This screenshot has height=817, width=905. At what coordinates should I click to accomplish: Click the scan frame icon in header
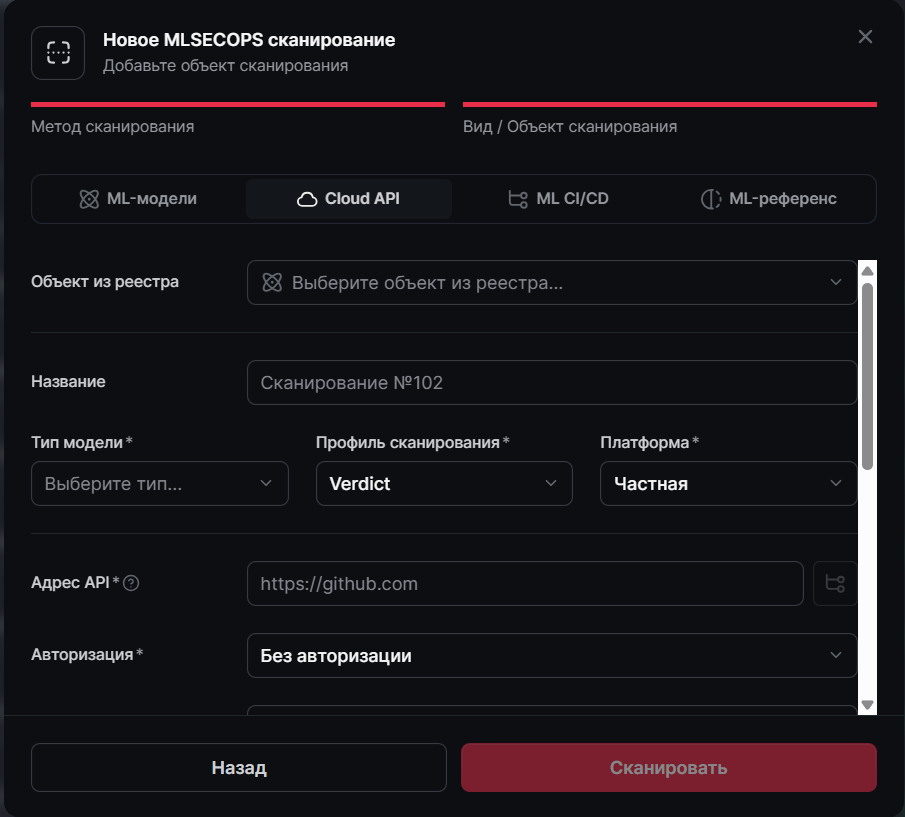click(58, 53)
